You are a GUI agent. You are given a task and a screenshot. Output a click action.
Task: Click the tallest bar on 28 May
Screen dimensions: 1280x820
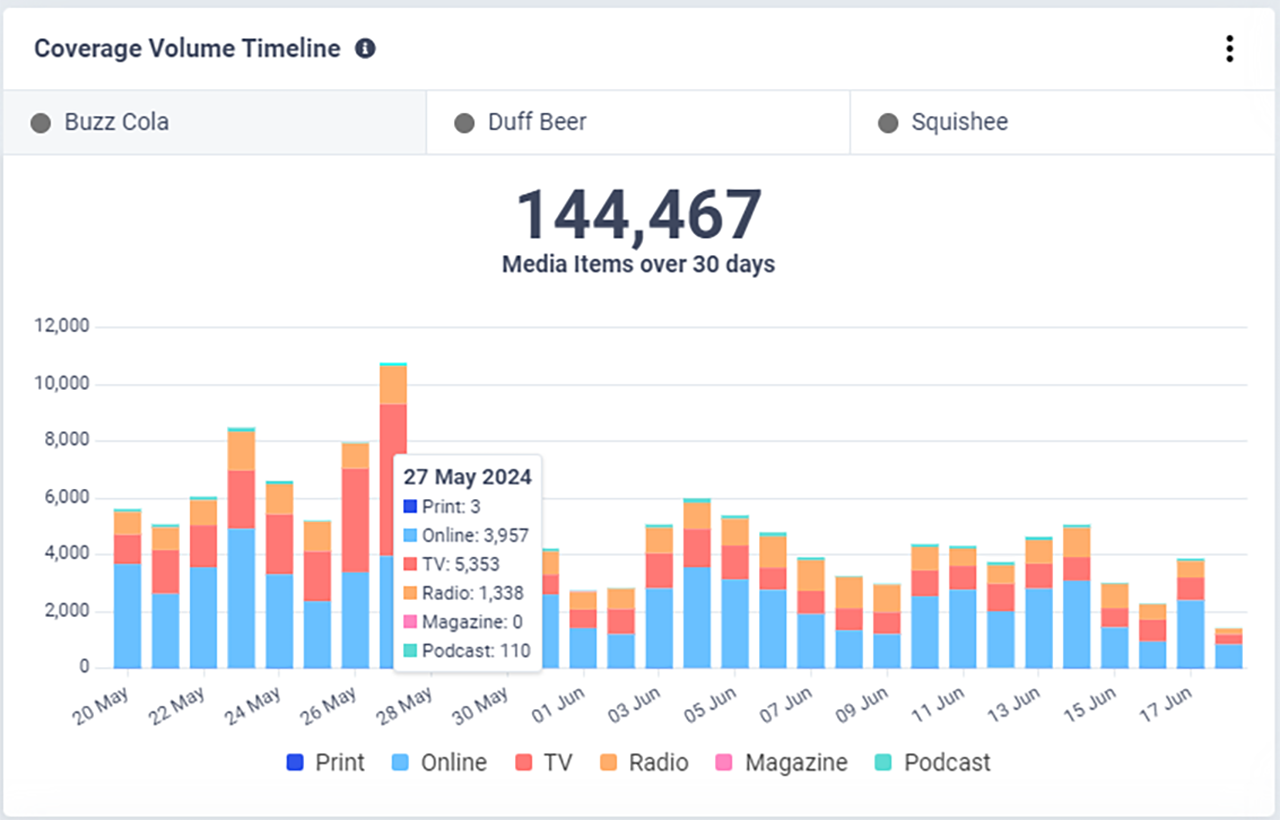[x=394, y=500]
